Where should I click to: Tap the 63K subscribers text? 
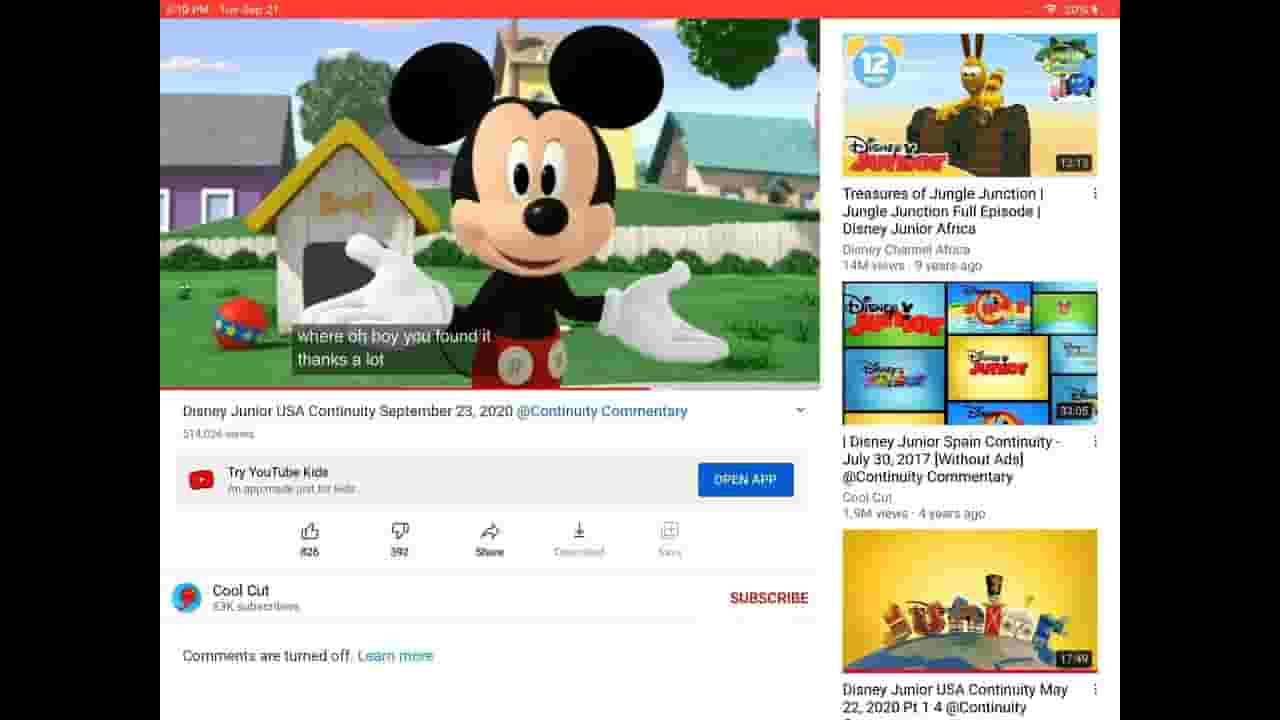click(x=256, y=607)
